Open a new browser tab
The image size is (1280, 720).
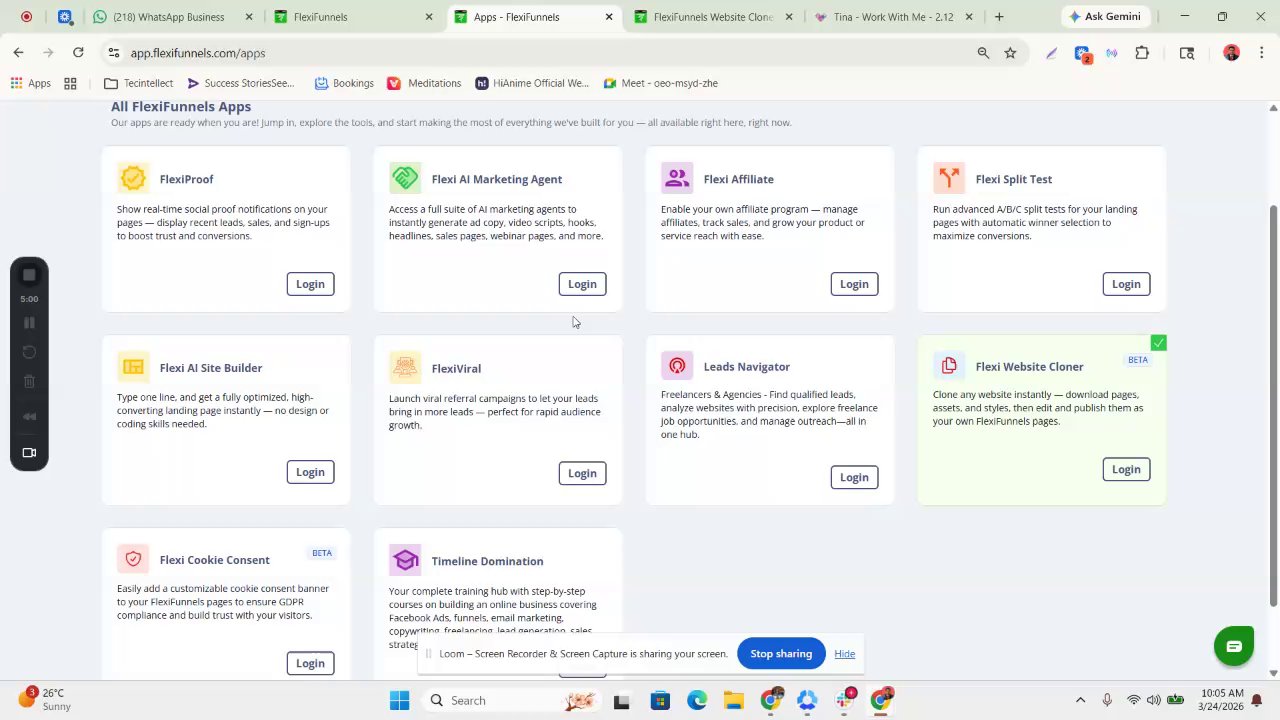(999, 17)
